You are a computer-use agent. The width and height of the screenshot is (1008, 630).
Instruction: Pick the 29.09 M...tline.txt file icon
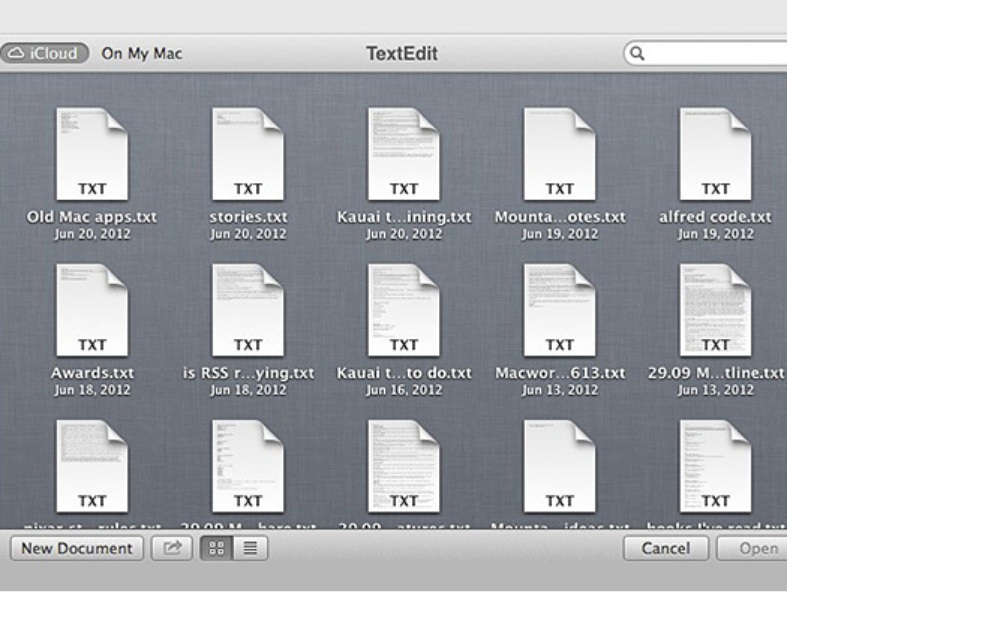(715, 311)
